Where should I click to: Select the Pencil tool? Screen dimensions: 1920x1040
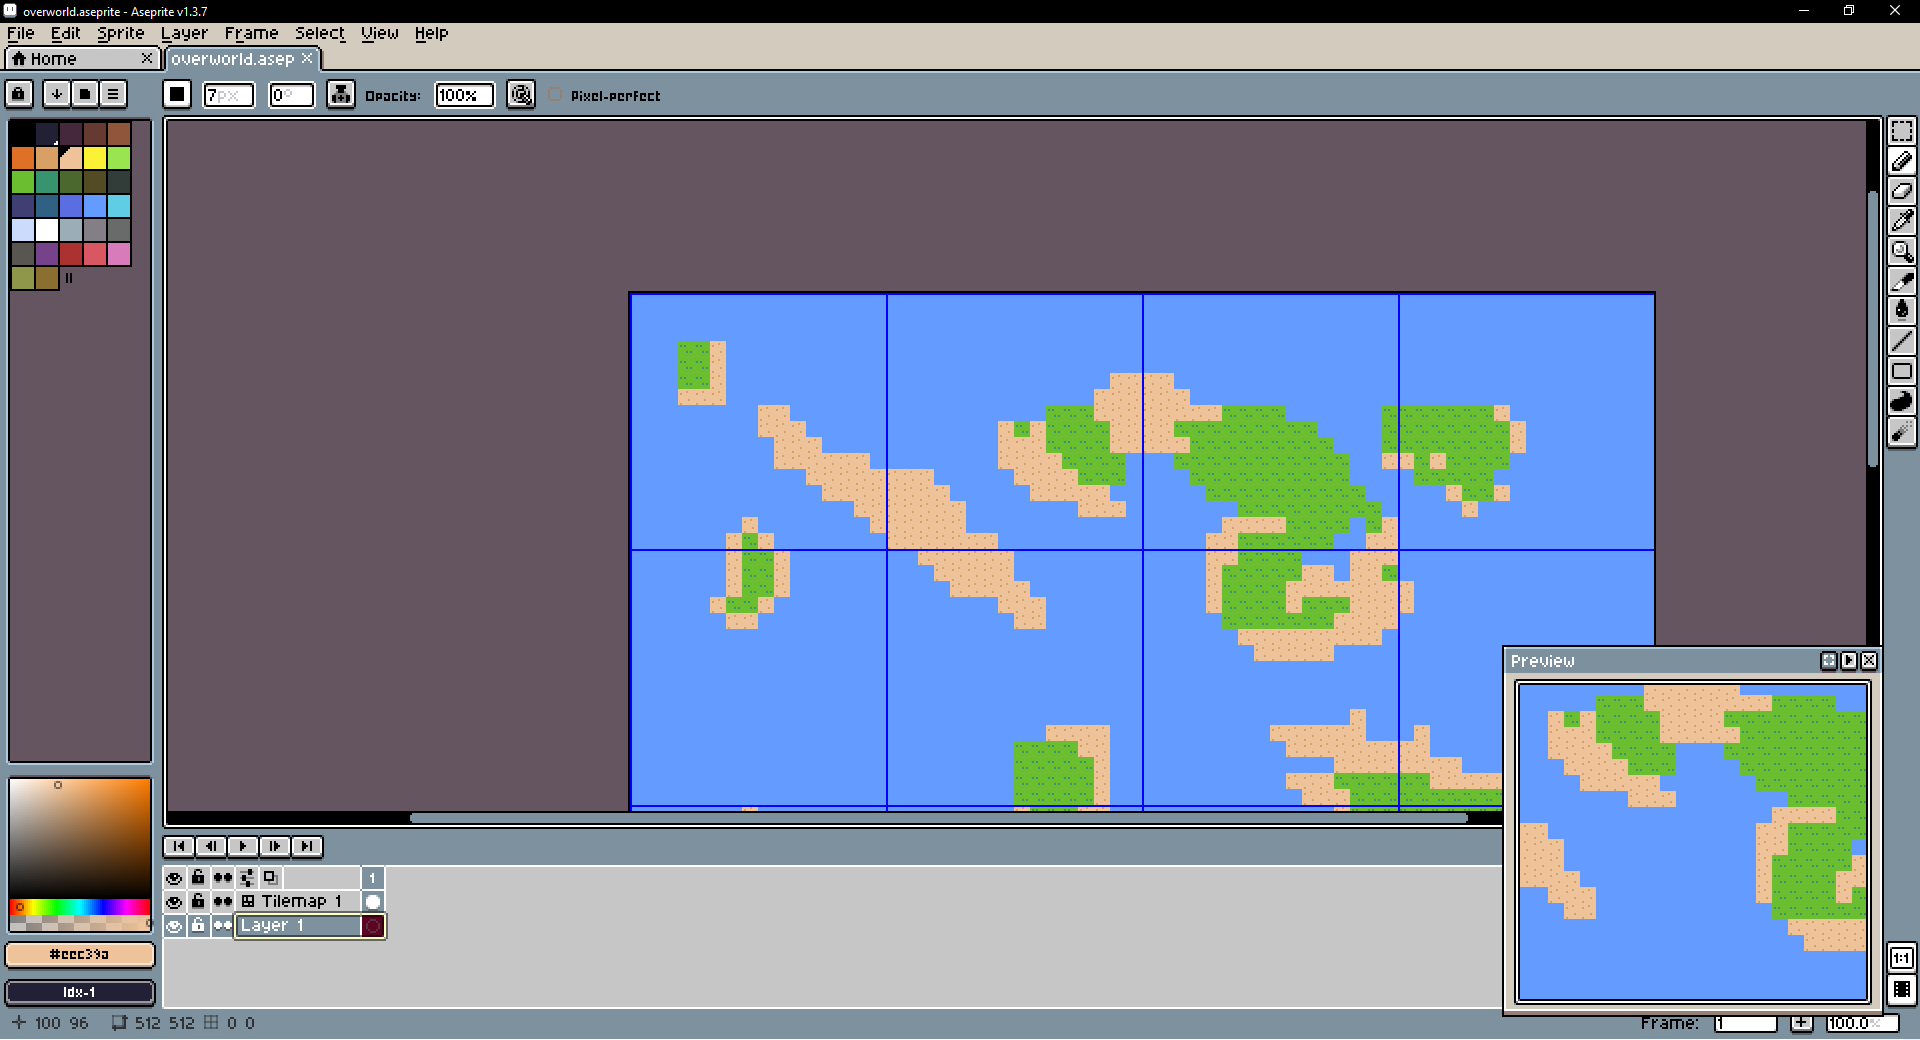(1901, 161)
